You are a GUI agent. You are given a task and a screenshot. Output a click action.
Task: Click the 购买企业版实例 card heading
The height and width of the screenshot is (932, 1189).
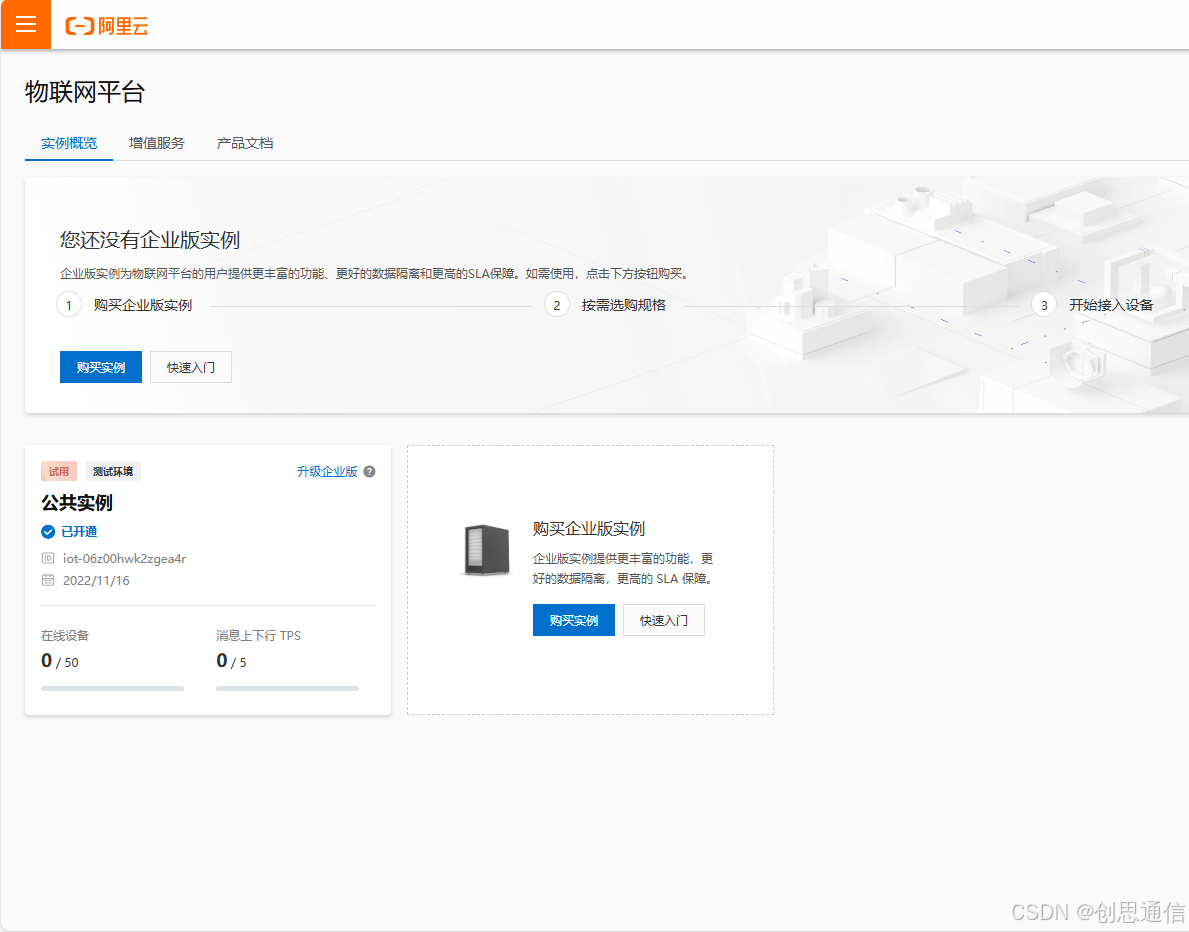click(588, 529)
